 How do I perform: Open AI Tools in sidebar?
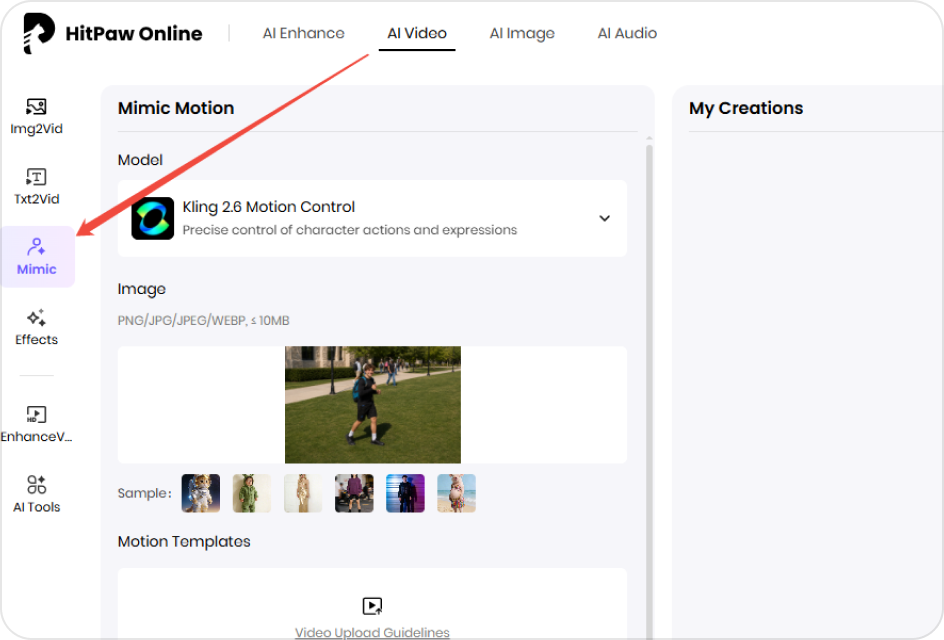click(x=36, y=494)
